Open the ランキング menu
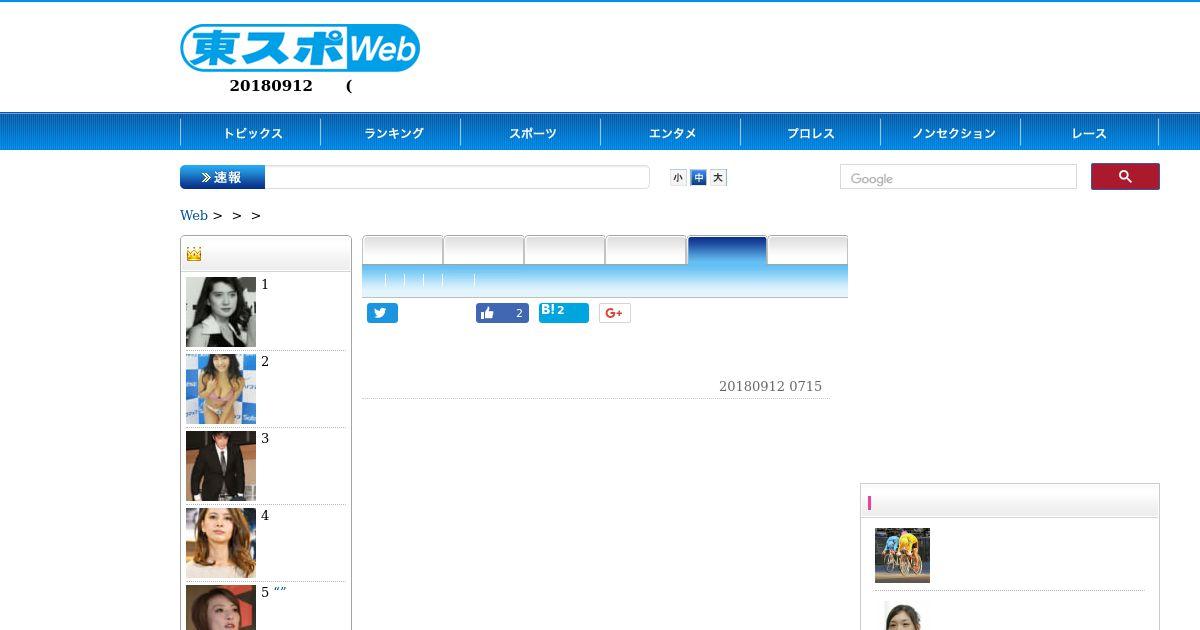This screenshot has width=1200, height=630. (391, 133)
